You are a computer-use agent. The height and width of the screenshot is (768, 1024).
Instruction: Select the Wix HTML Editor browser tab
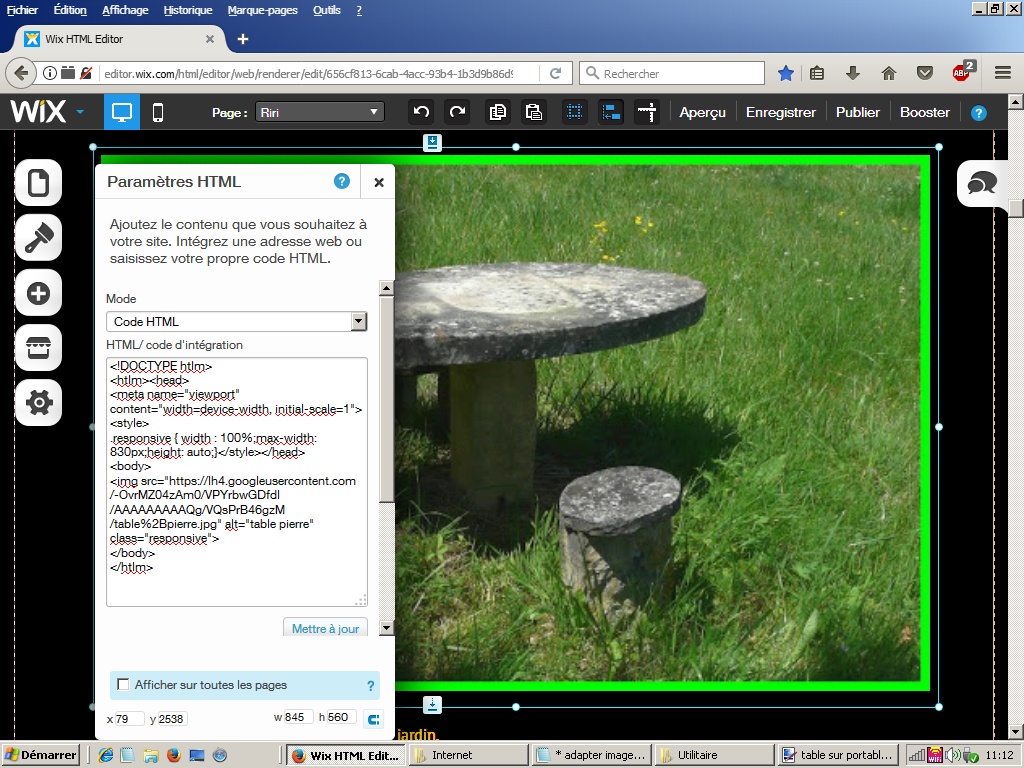click(120, 39)
